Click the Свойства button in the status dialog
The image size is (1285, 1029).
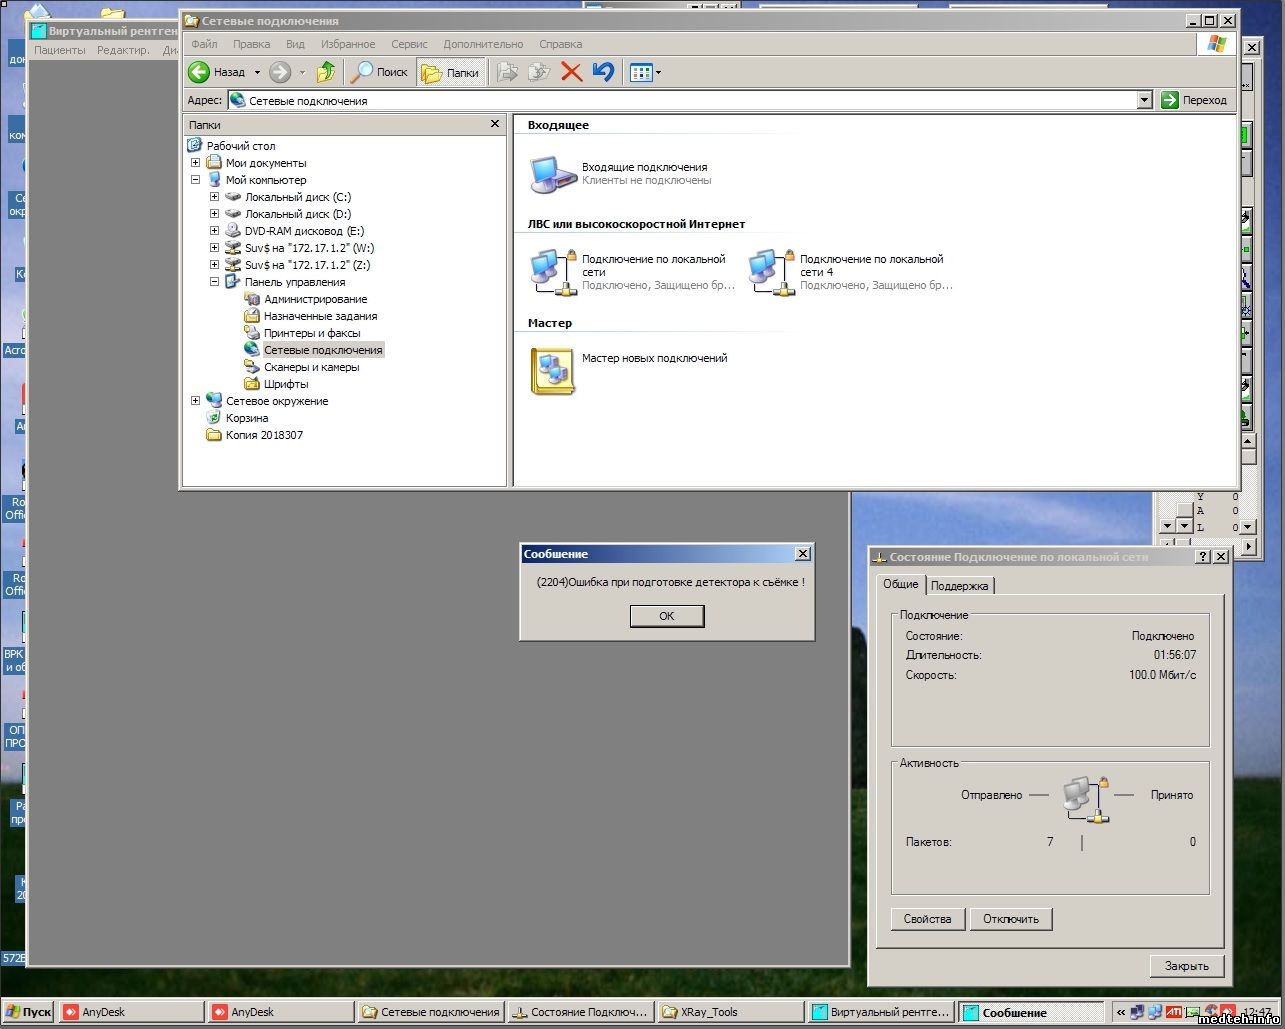pyautogui.click(x=927, y=919)
